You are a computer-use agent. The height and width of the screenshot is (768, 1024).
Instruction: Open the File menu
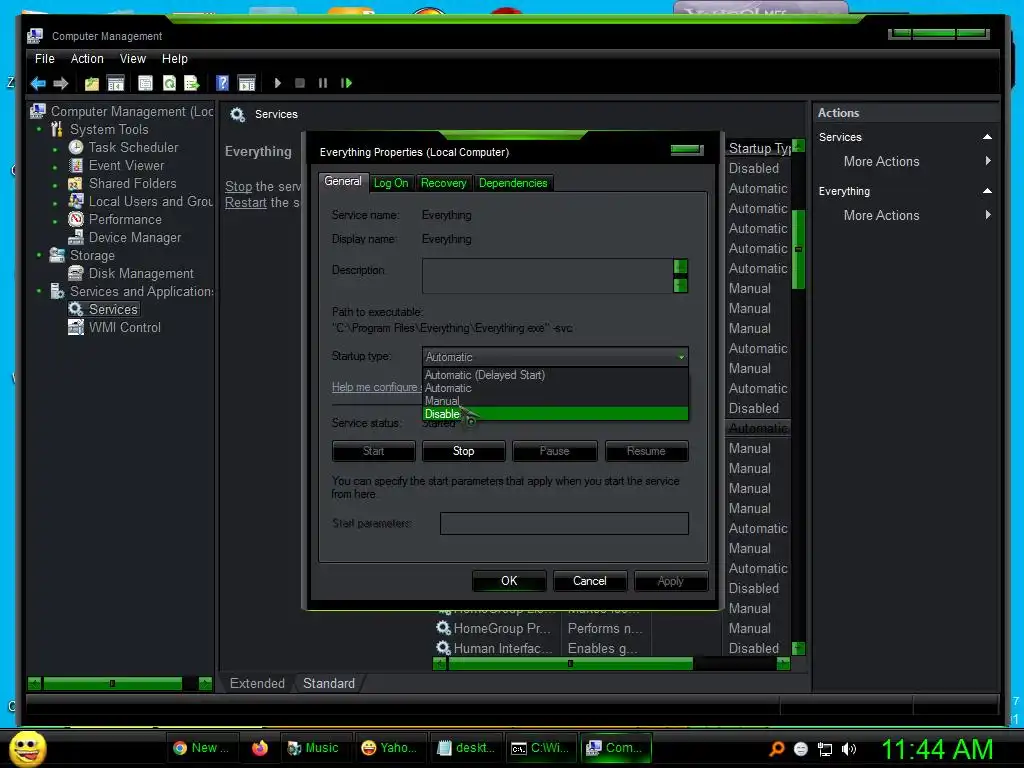click(44, 59)
